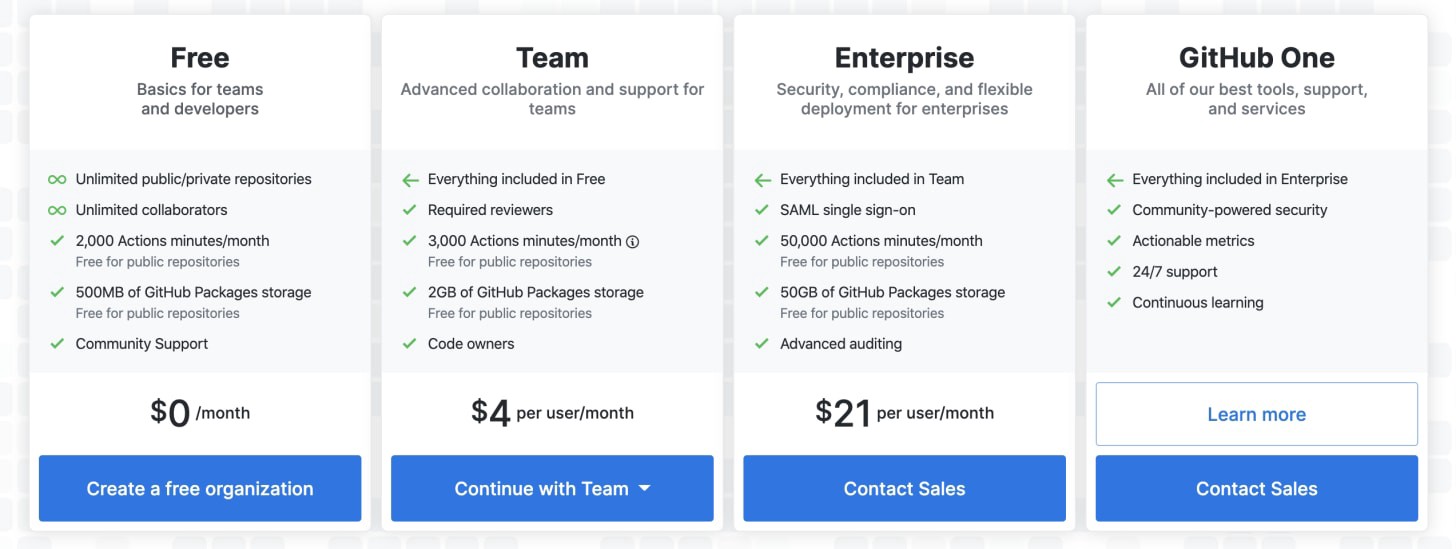Click the info icon beside 3,000 Actions minutes

[x=632, y=241]
